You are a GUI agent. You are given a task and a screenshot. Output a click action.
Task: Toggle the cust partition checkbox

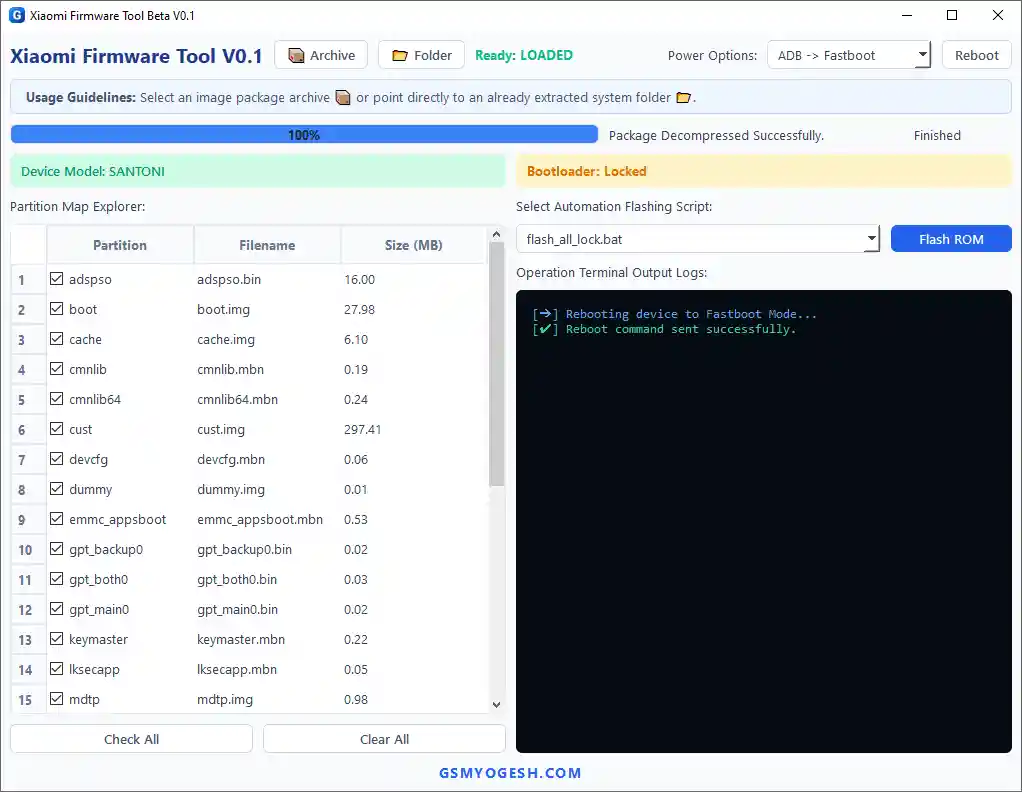point(57,428)
